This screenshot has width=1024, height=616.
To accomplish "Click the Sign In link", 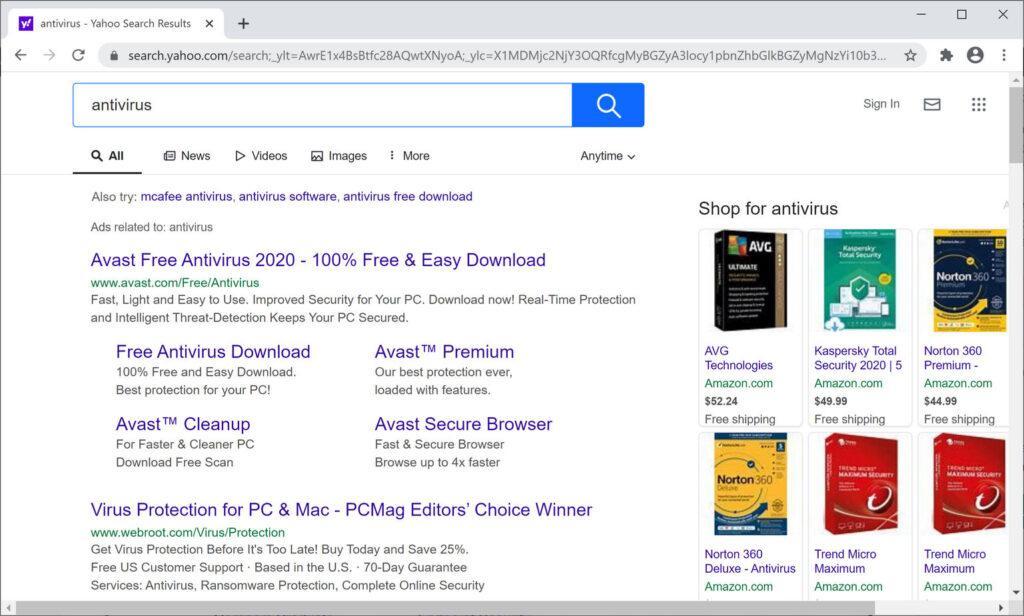I will (x=881, y=104).
